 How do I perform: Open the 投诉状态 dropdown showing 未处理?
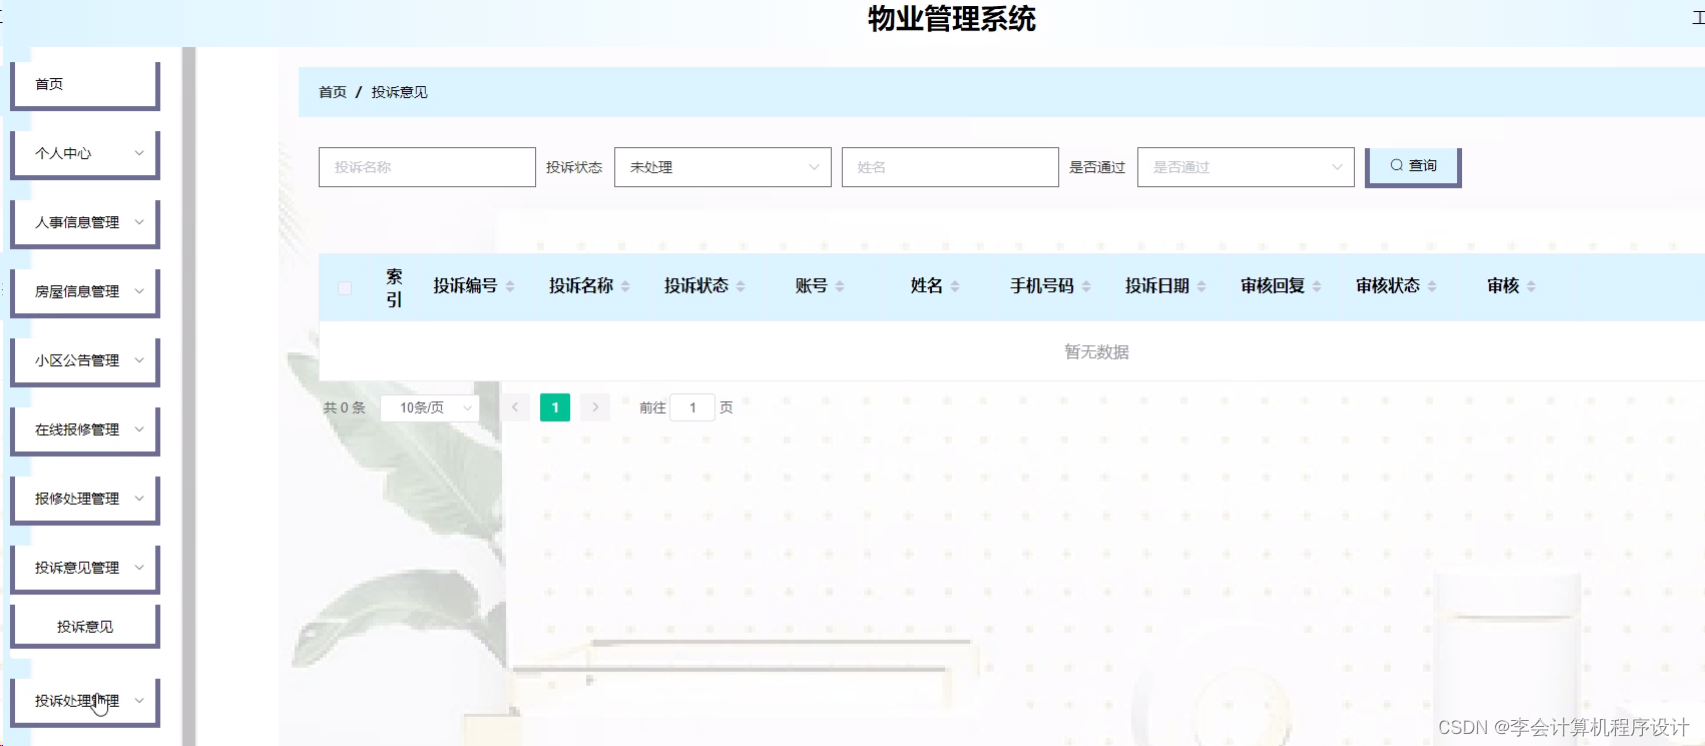[x=723, y=167]
